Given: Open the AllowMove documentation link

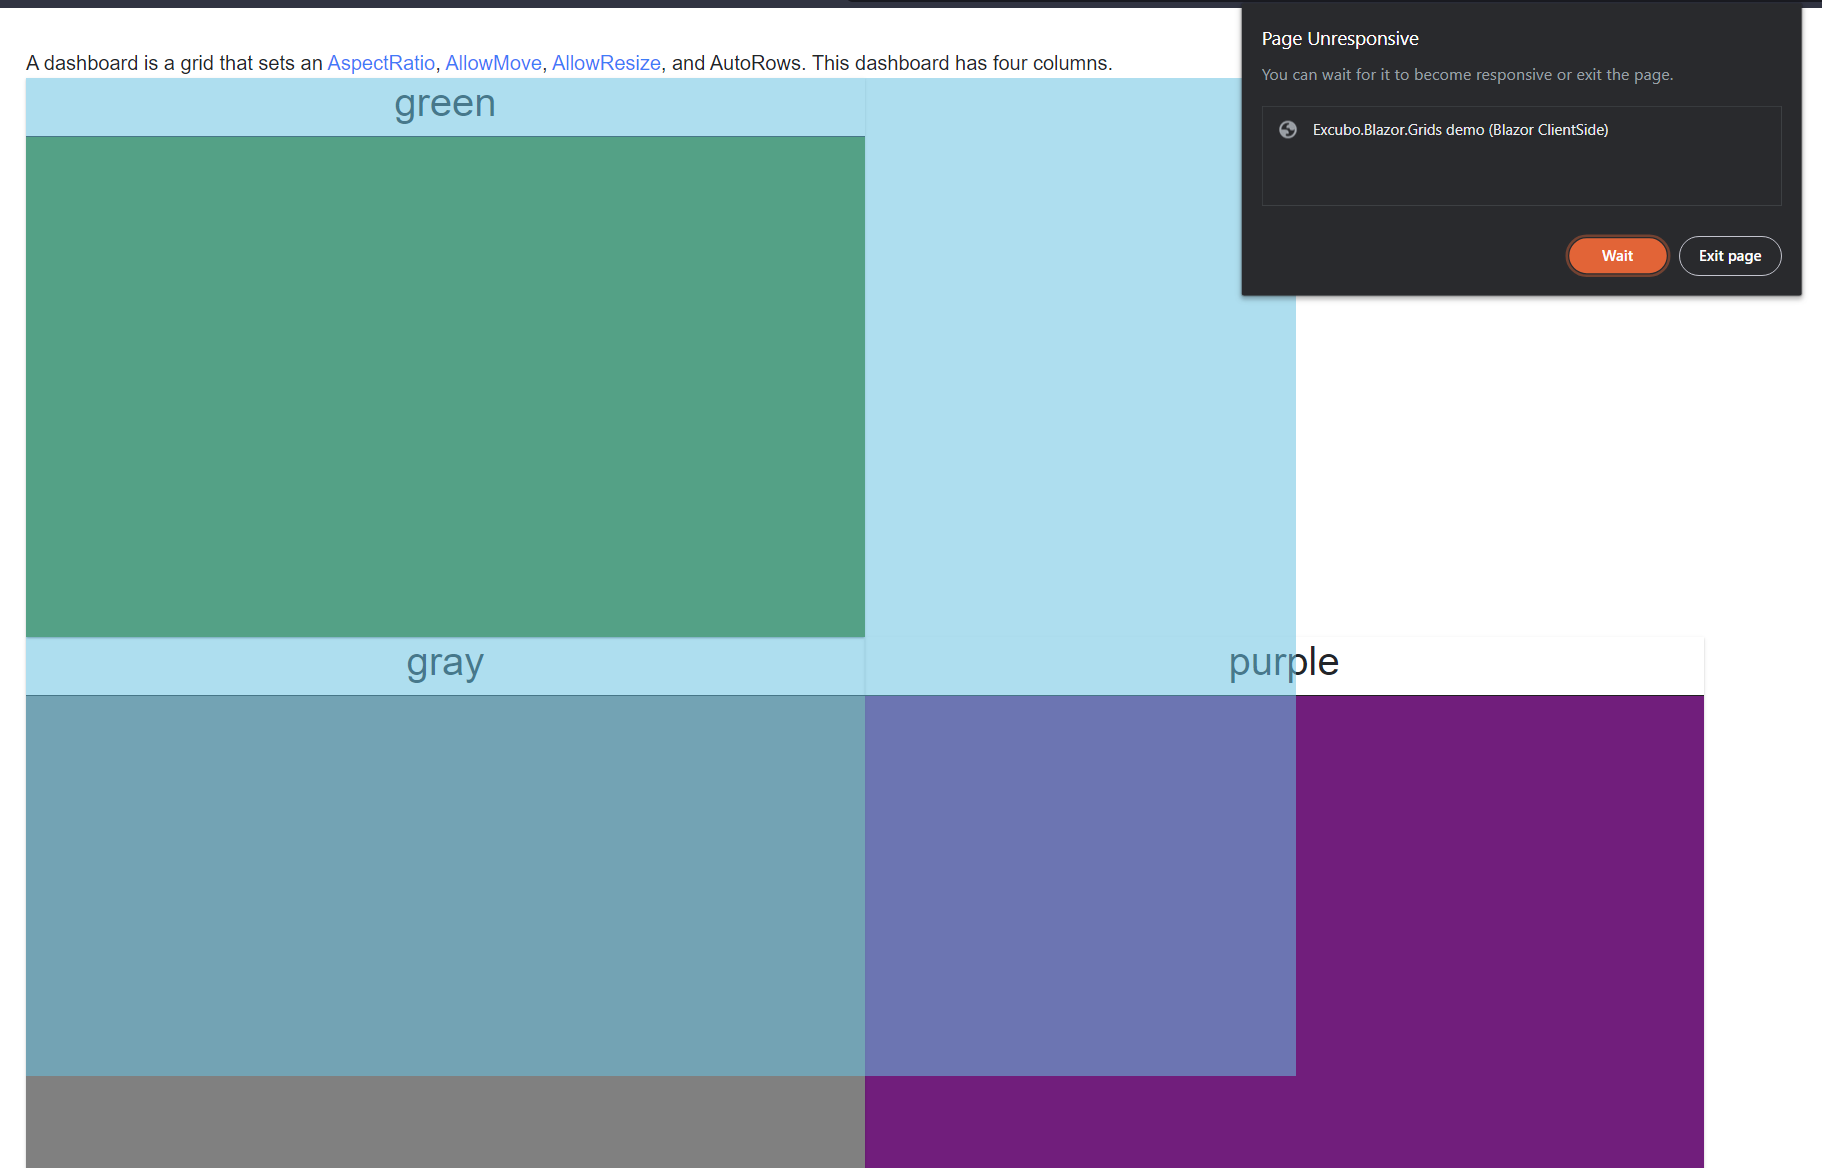Looking at the screenshot, I should click(x=494, y=62).
